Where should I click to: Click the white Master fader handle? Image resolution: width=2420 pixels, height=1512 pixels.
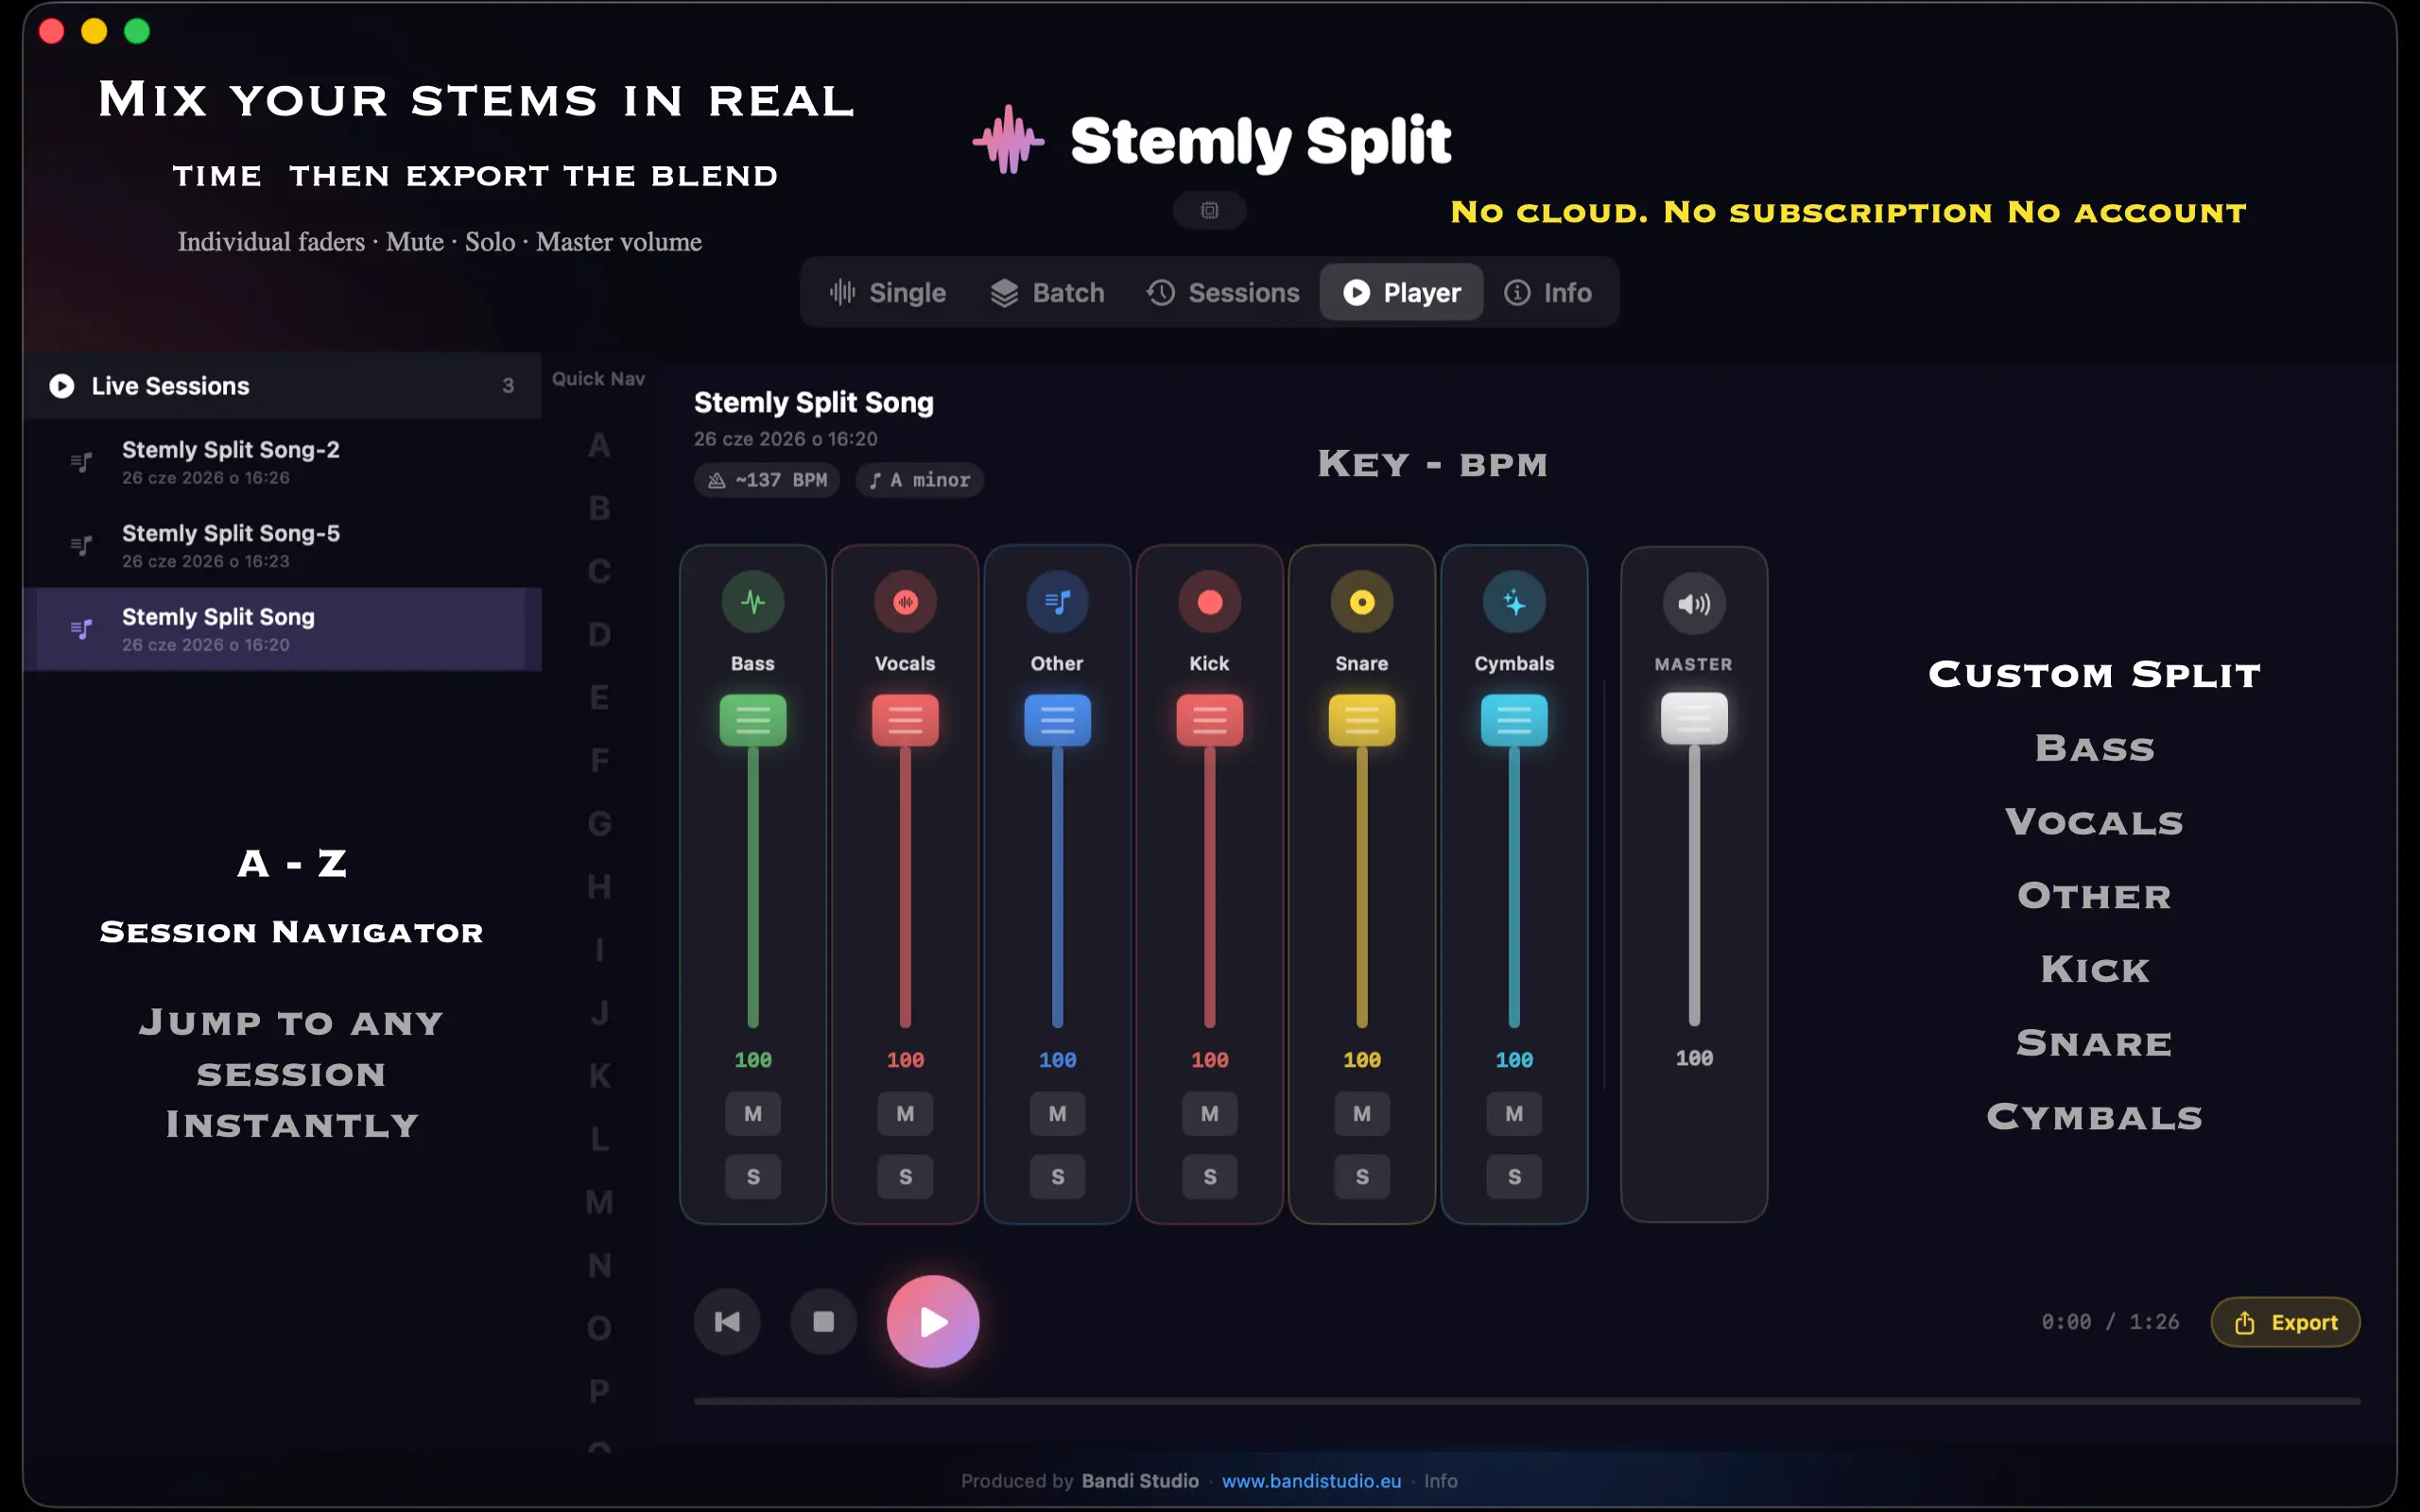click(x=1694, y=718)
